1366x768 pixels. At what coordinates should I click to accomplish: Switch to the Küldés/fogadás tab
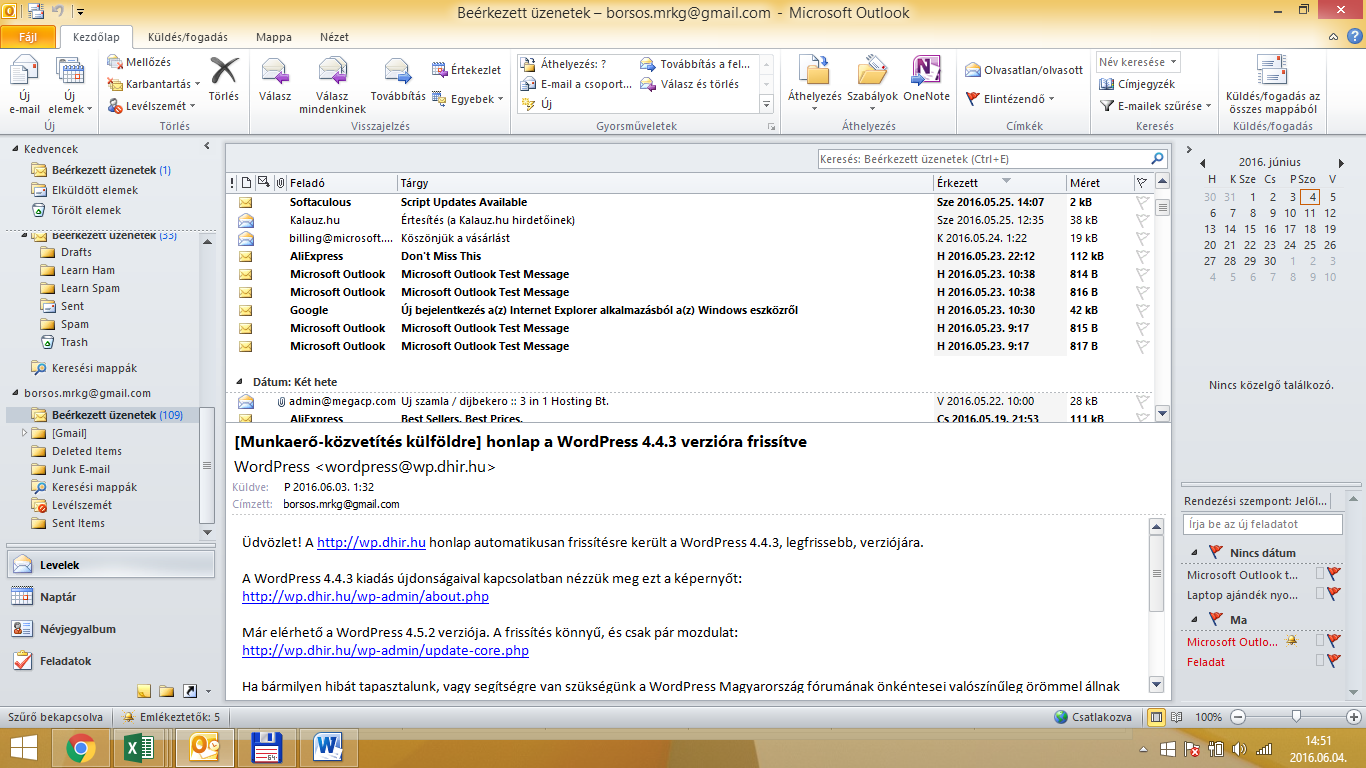click(188, 37)
